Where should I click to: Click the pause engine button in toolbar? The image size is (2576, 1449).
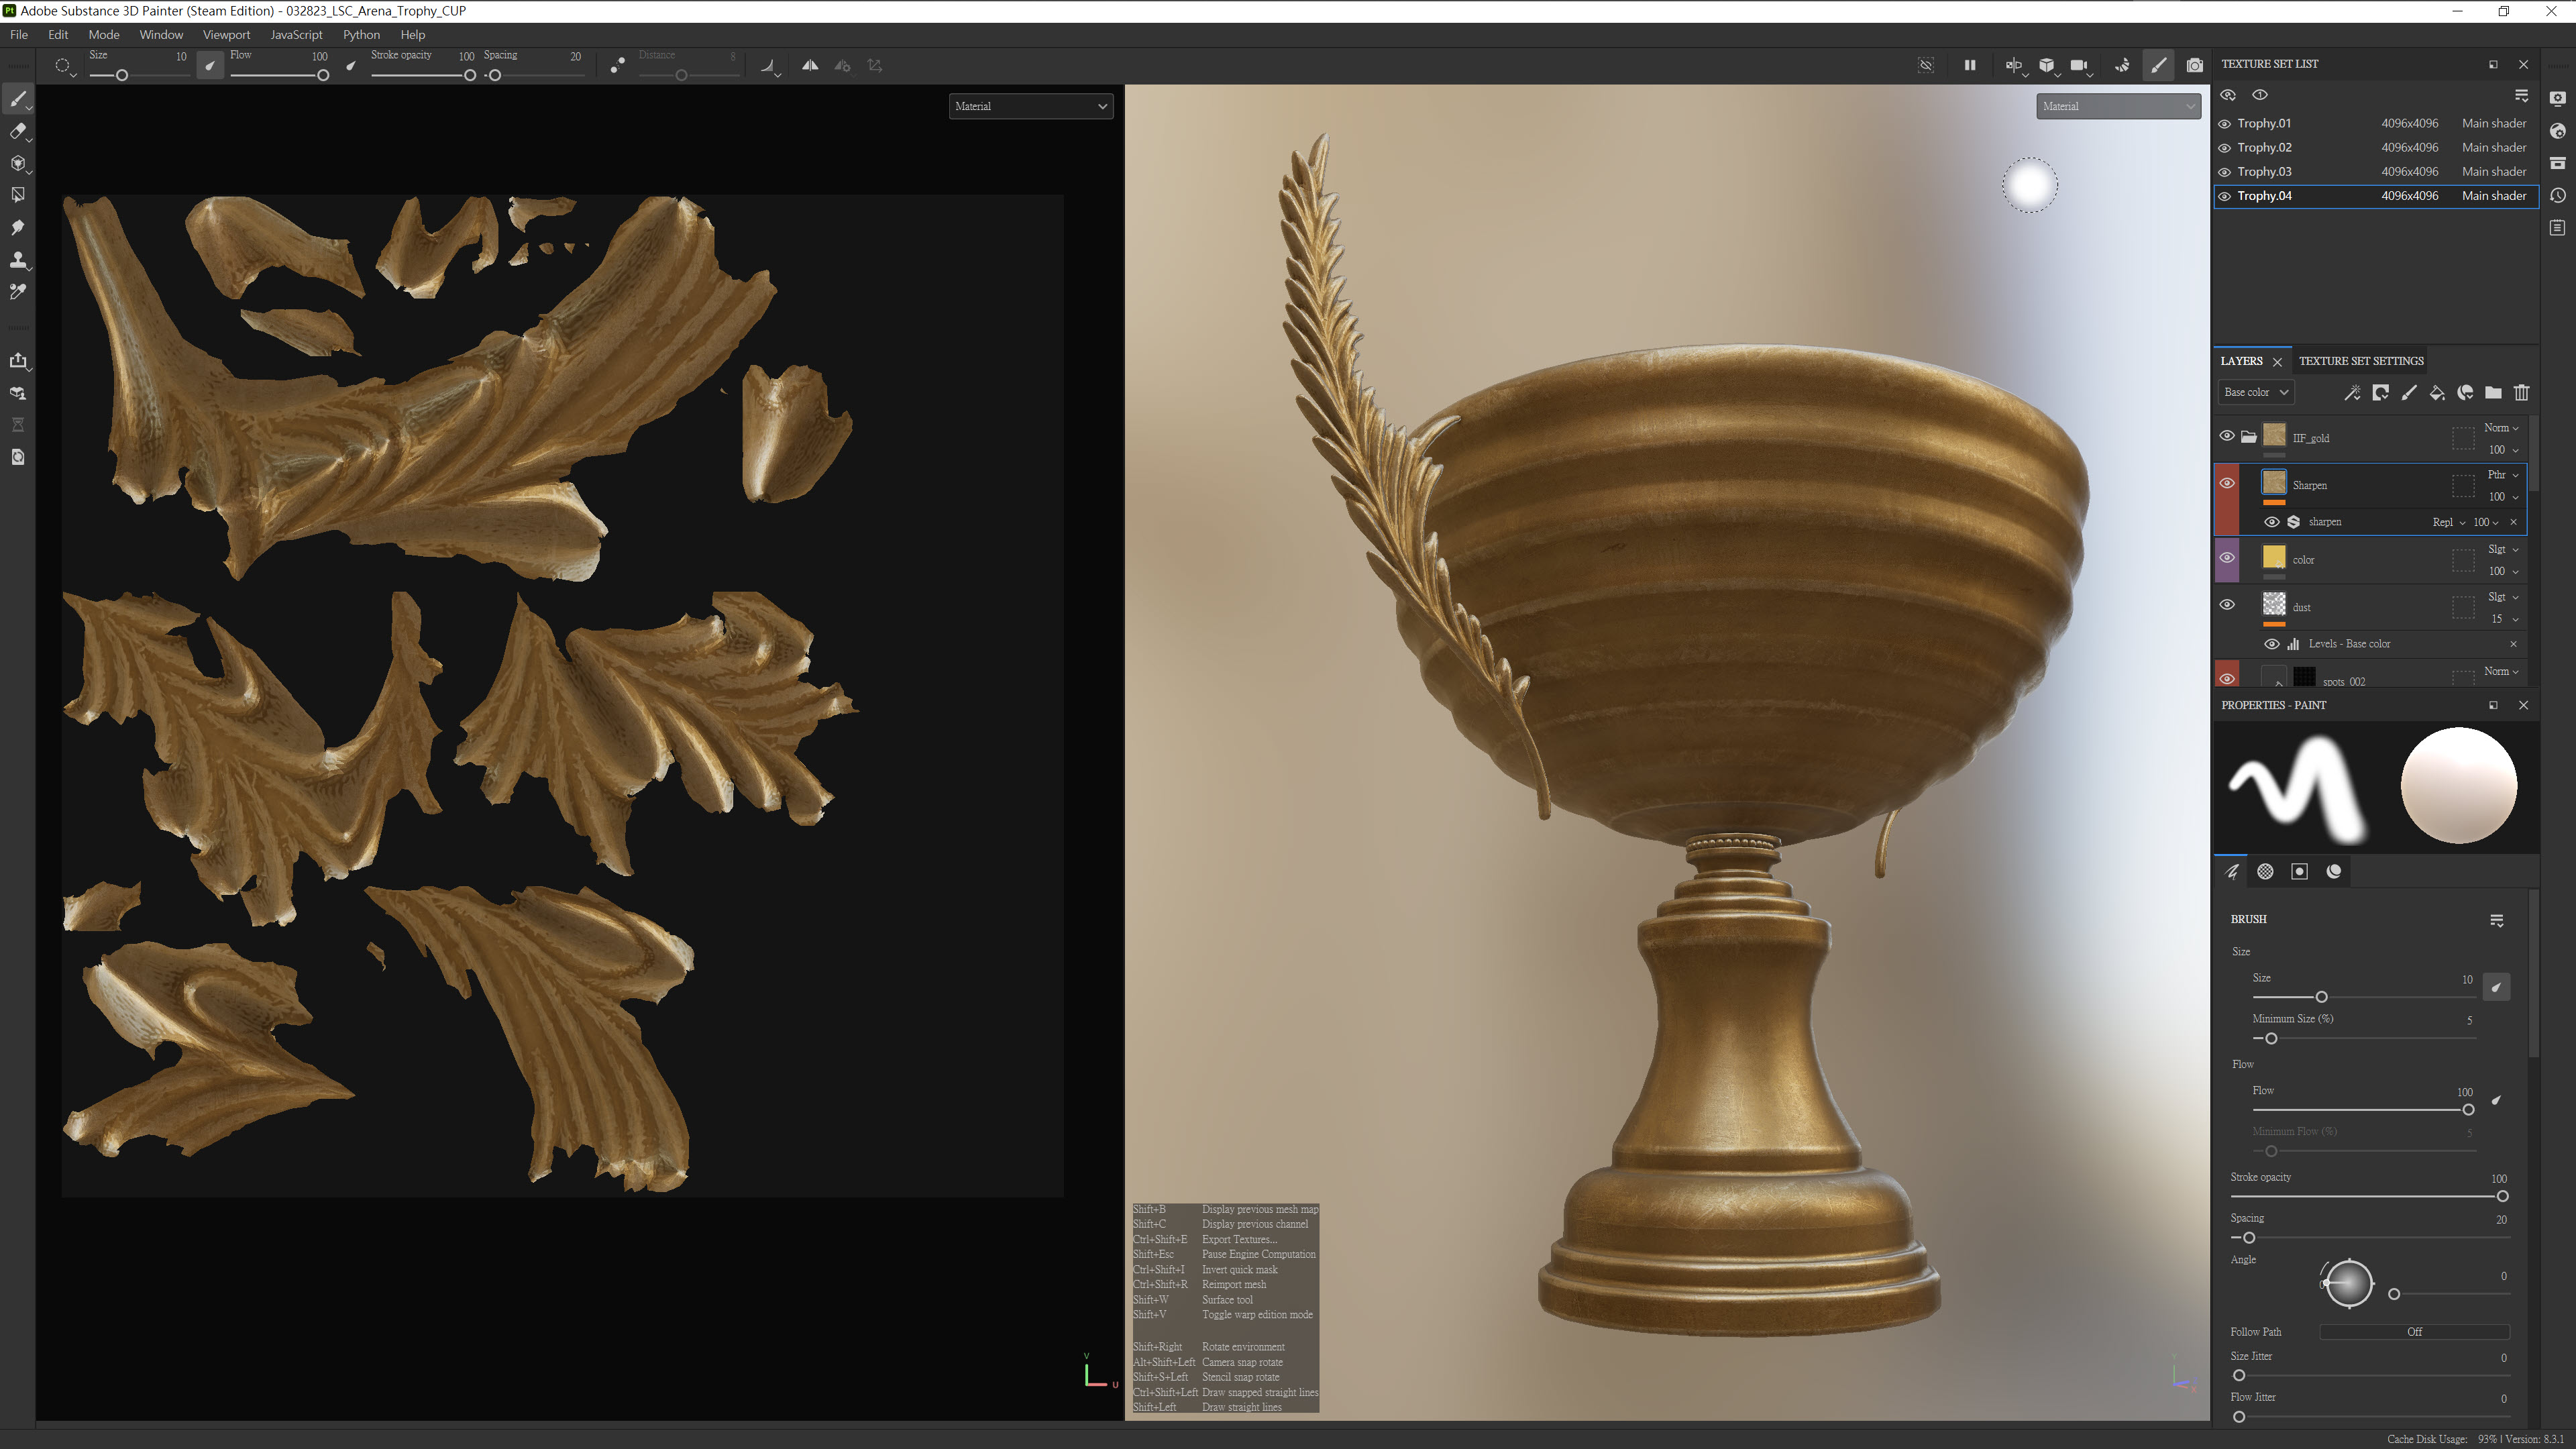pos(1969,65)
